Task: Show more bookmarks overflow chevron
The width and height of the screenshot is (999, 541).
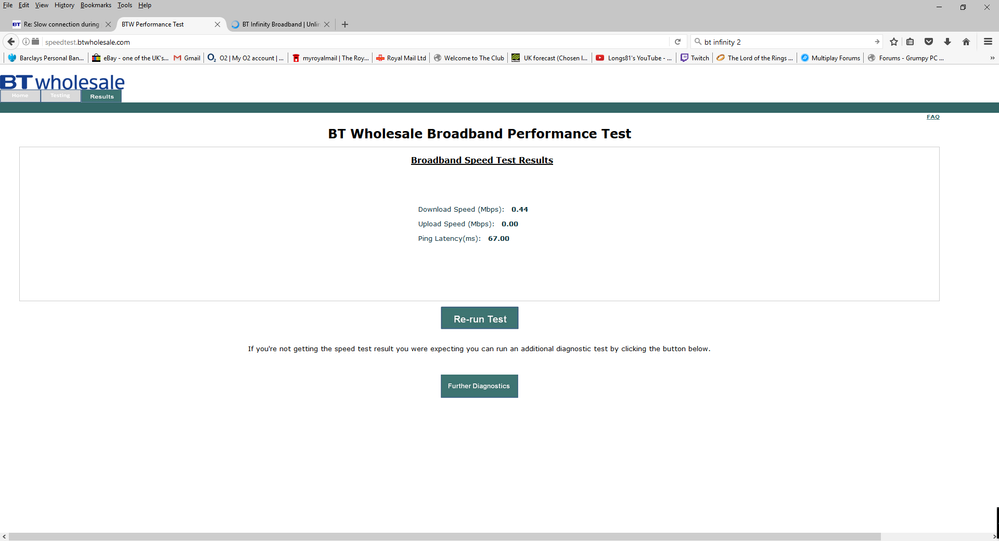Action: coord(992,58)
